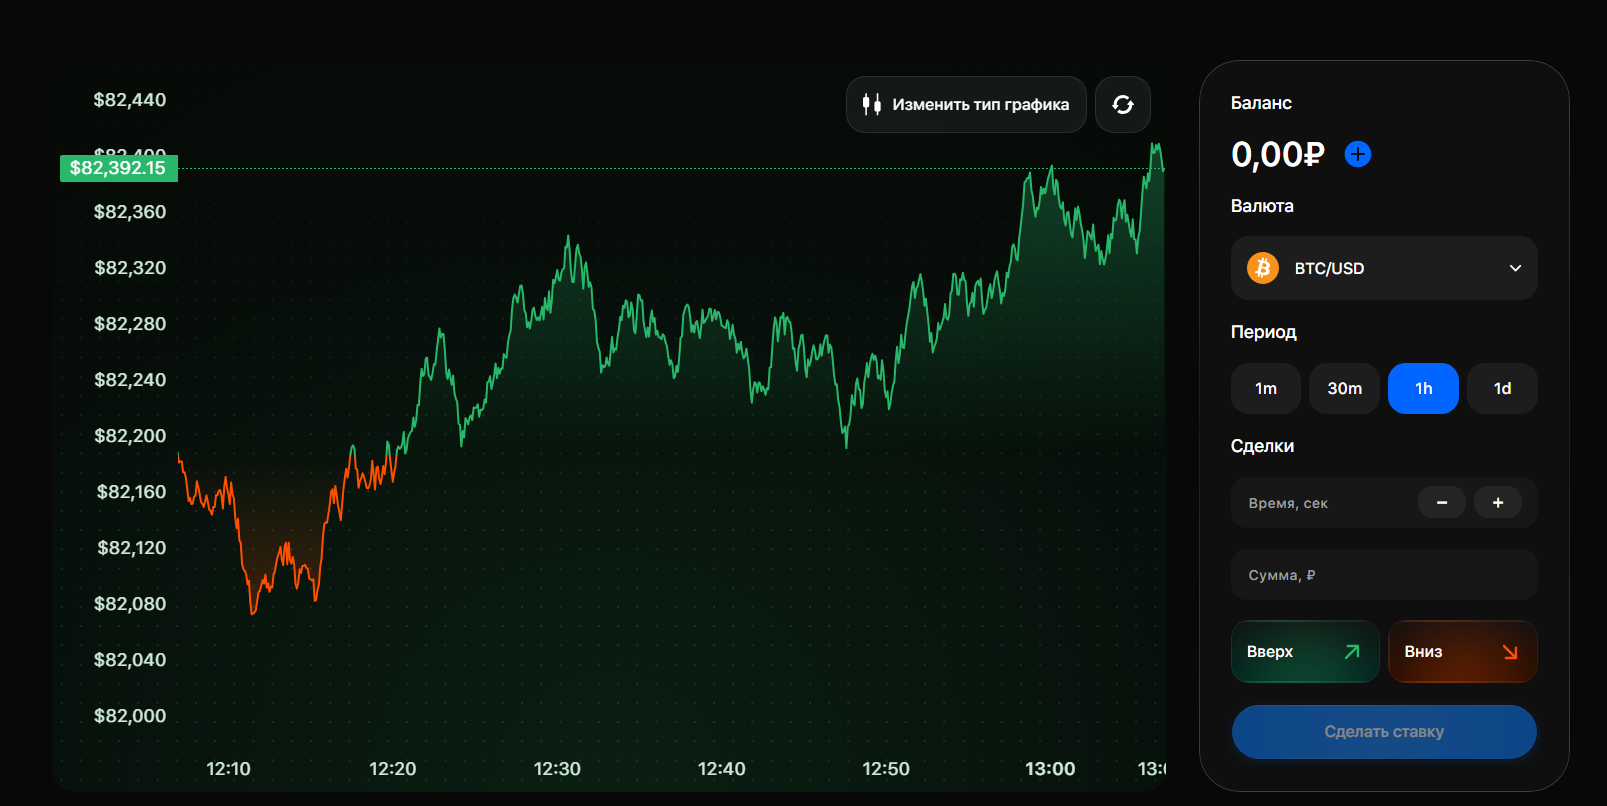Select the 1d period

pyautogui.click(x=1502, y=388)
